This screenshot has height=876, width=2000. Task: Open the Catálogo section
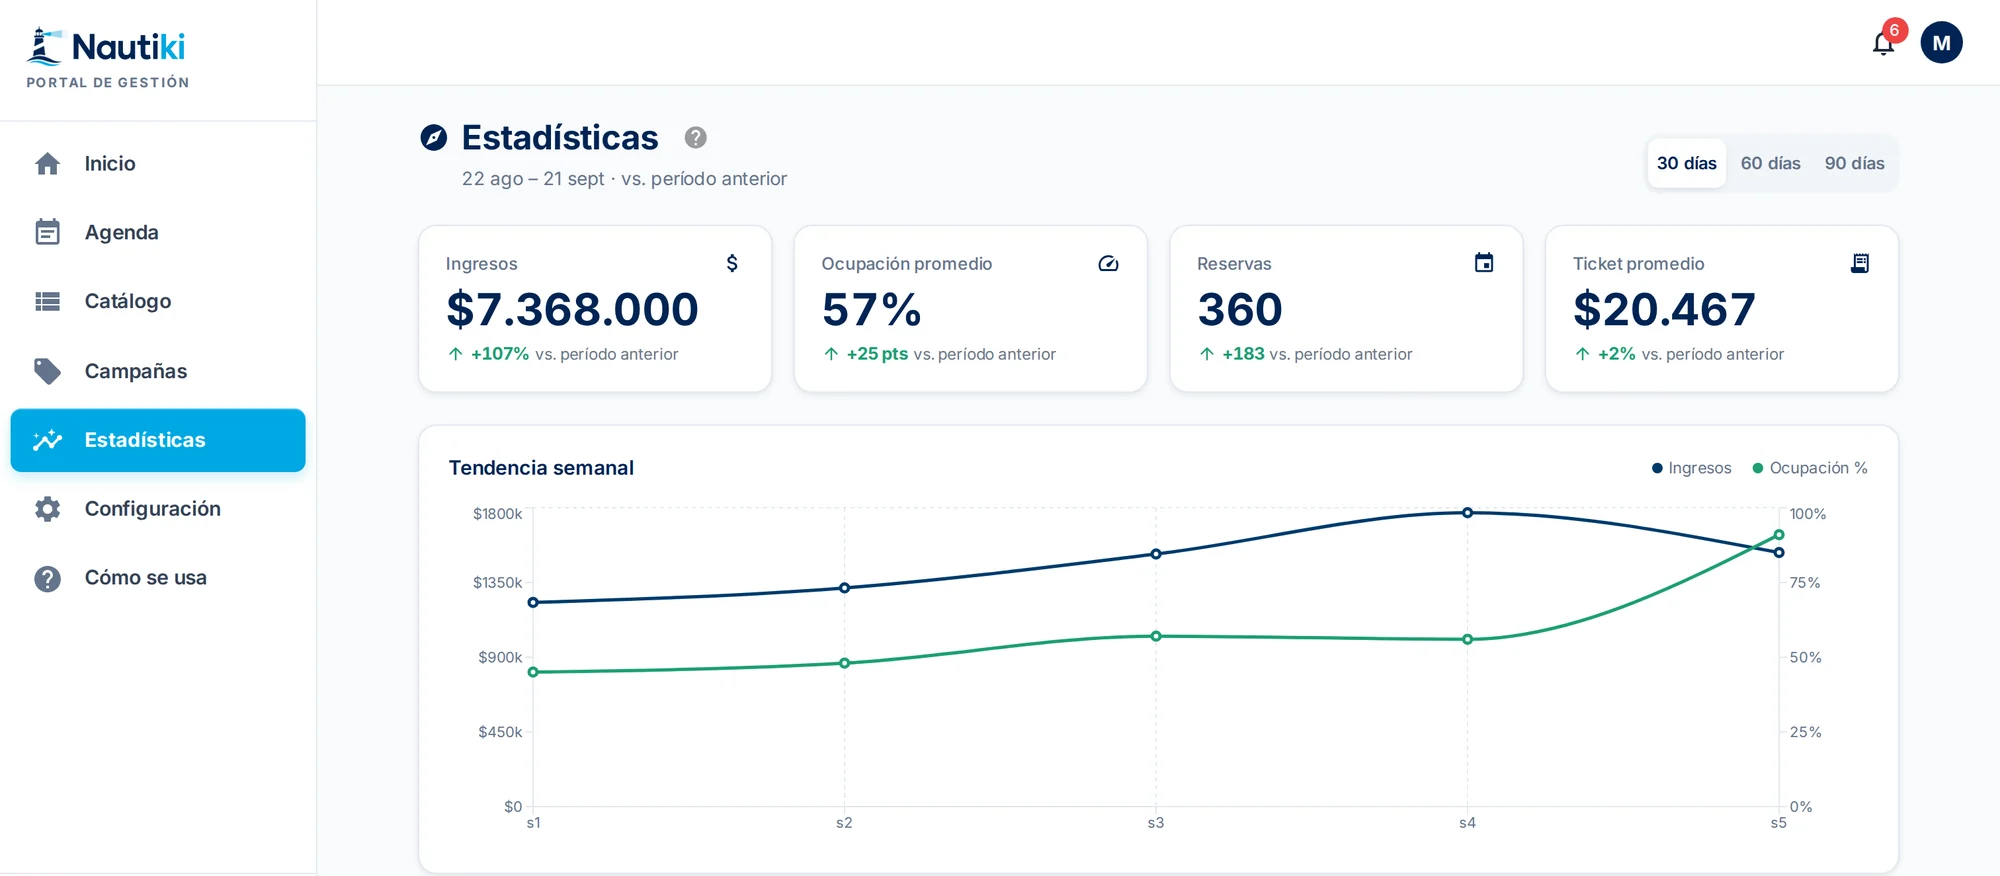point(158,301)
